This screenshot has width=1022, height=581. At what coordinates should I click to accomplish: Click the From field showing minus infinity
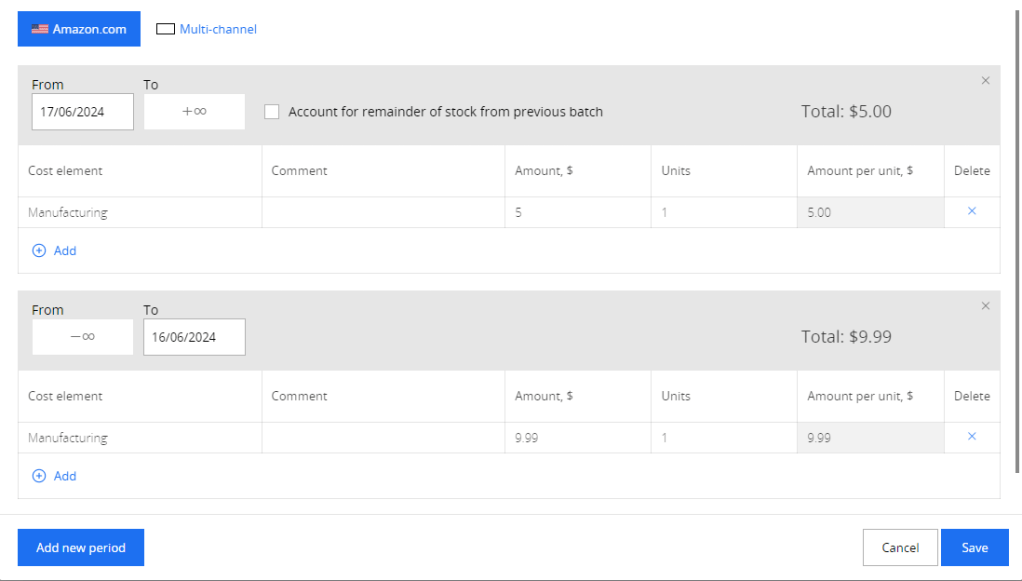pyautogui.click(x=83, y=337)
